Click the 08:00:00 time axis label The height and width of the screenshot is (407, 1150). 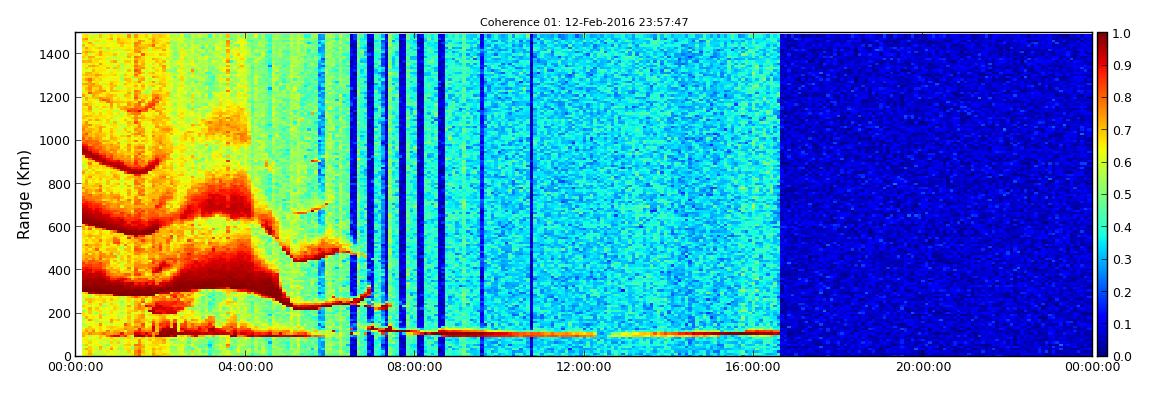point(414,367)
